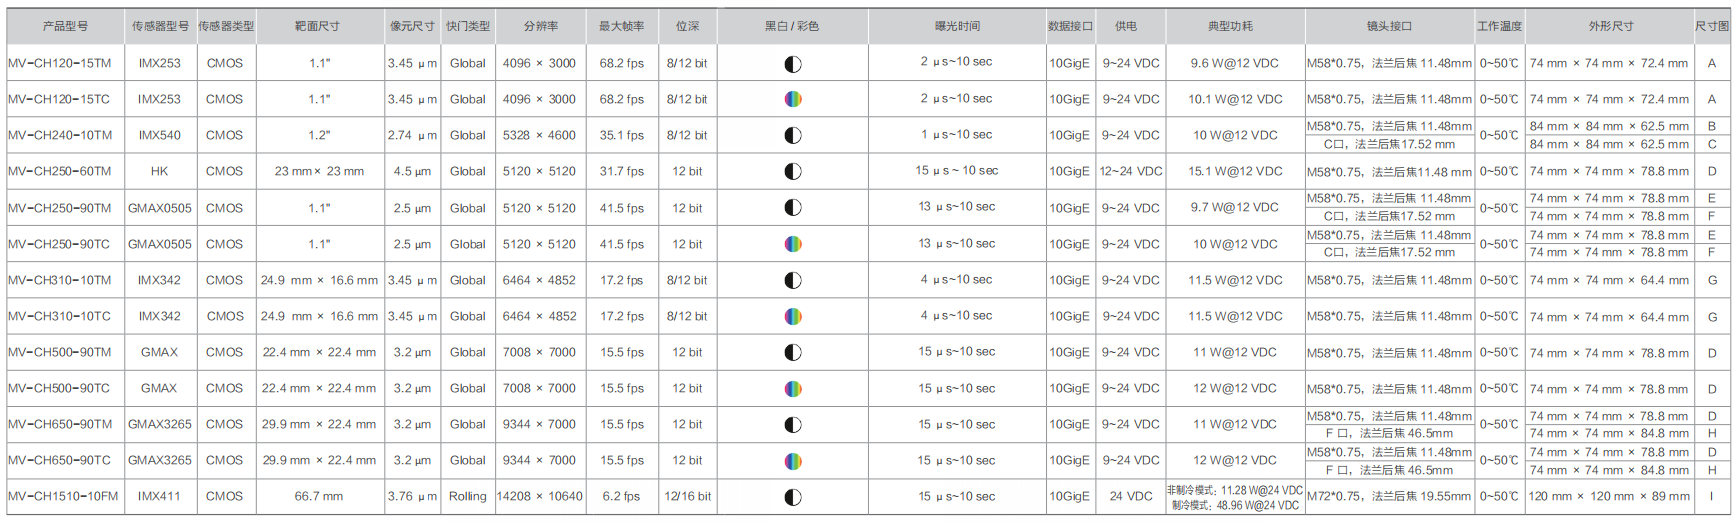Click the monochrome icon for MV-CH650-90TM
This screenshot has width=1735, height=523.
(793, 424)
